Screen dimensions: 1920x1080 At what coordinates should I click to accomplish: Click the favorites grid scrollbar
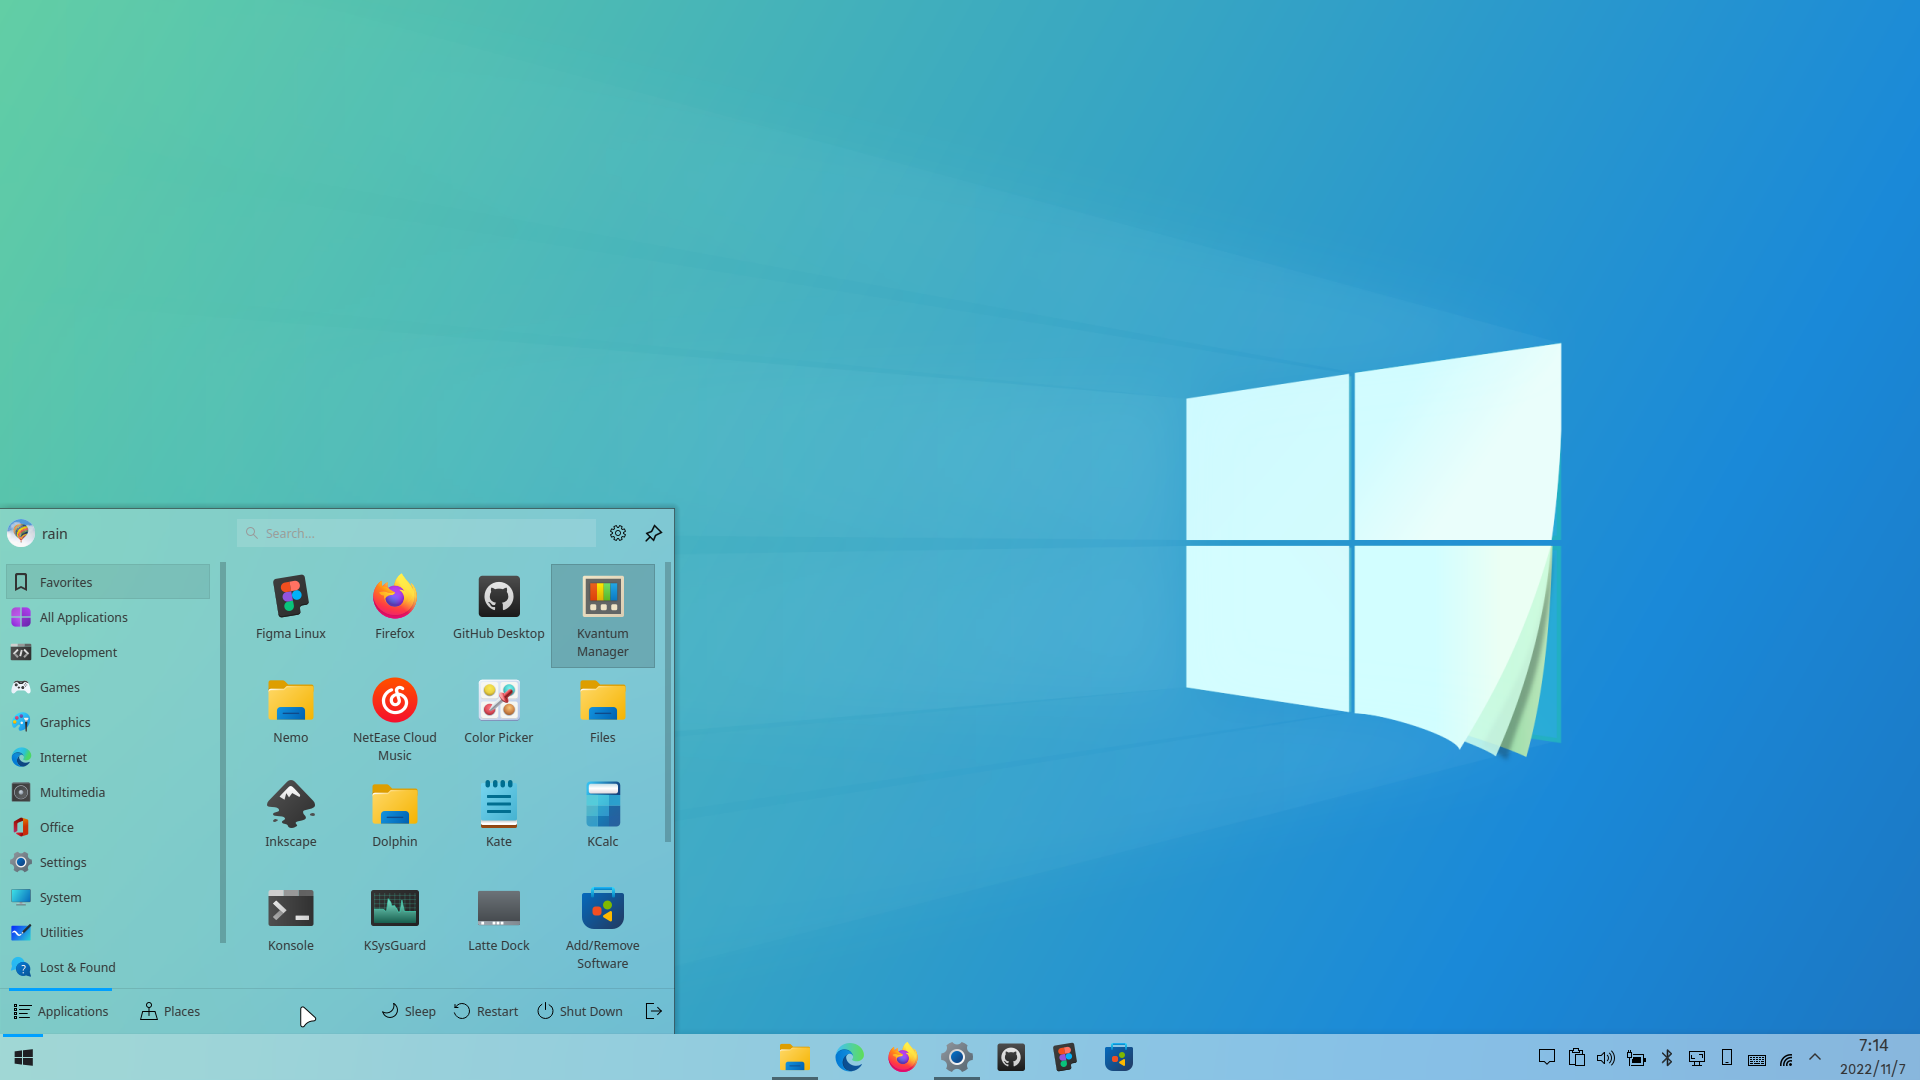[668, 700]
